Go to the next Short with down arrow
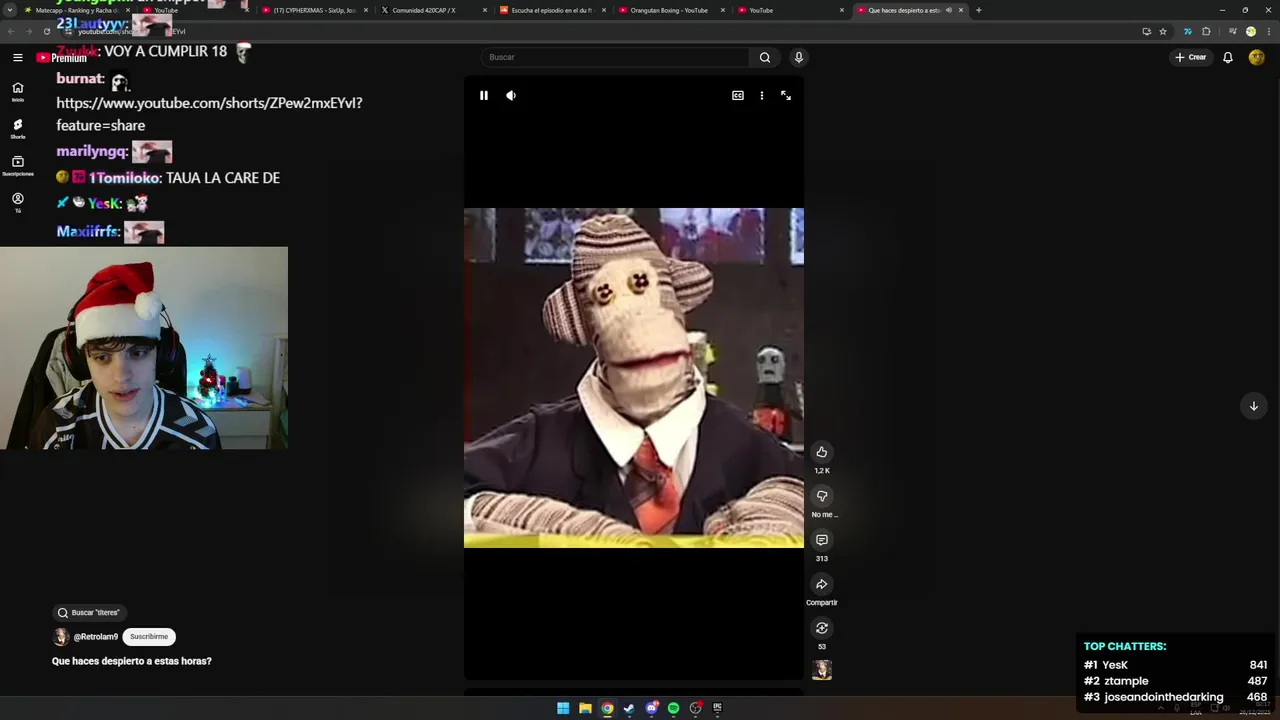1280x720 pixels. [1254, 406]
